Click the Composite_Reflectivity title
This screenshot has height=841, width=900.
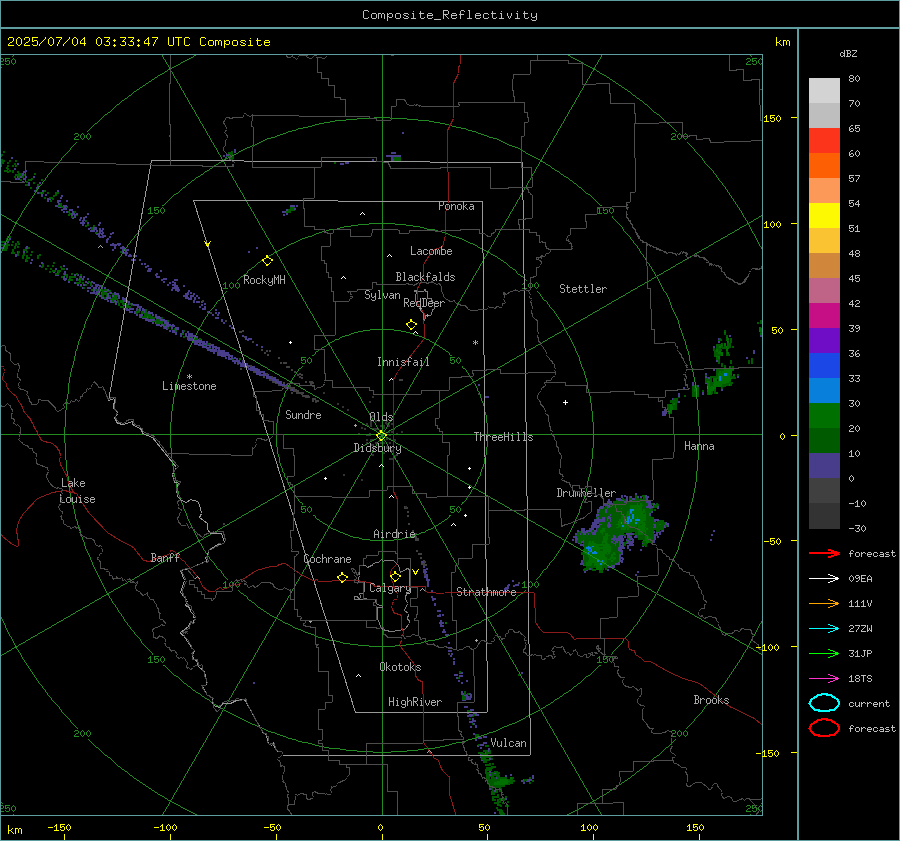(450, 15)
